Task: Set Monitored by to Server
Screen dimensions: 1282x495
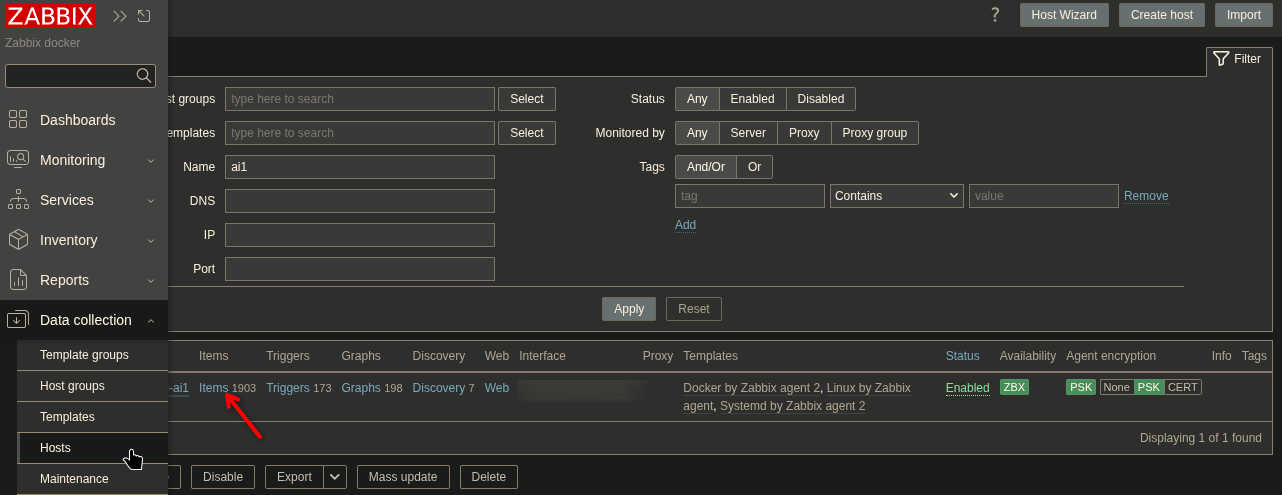Action: (x=748, y=133)
